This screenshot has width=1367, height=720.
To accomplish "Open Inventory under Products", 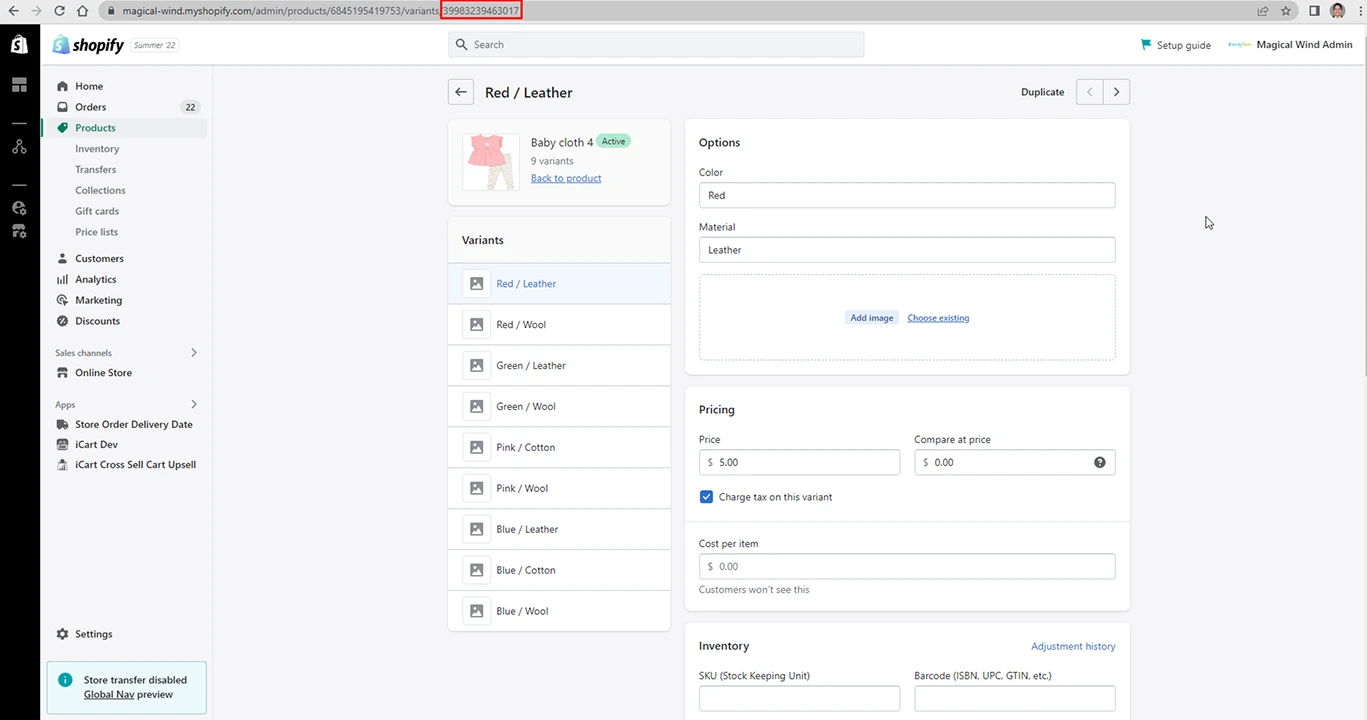I will 97,149.
